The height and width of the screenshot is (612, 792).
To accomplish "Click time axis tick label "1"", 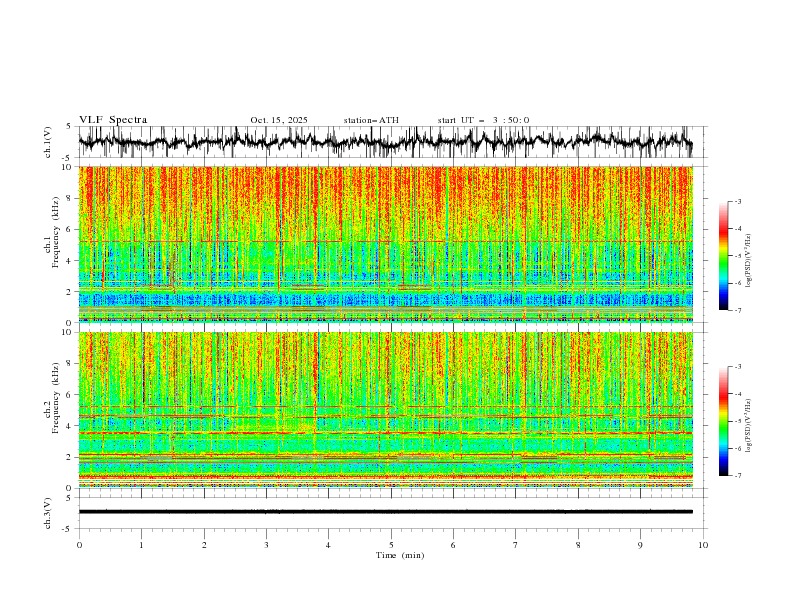I will 141,545.
